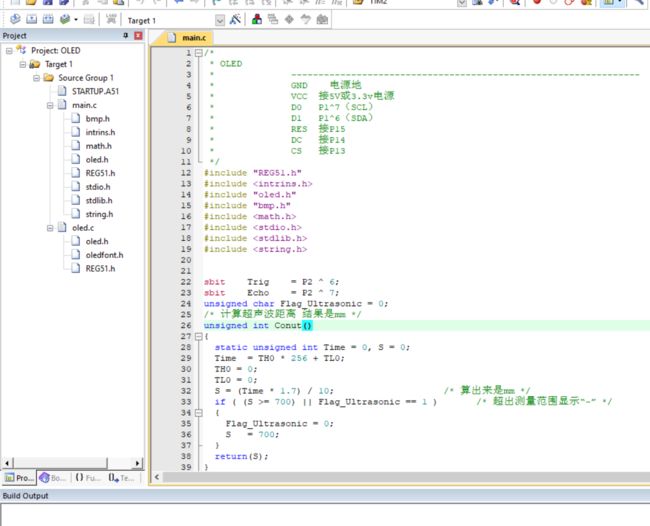Screen dimensions: 650x526
Task: Collapse the Target 1 tree node
Action: 23,65
